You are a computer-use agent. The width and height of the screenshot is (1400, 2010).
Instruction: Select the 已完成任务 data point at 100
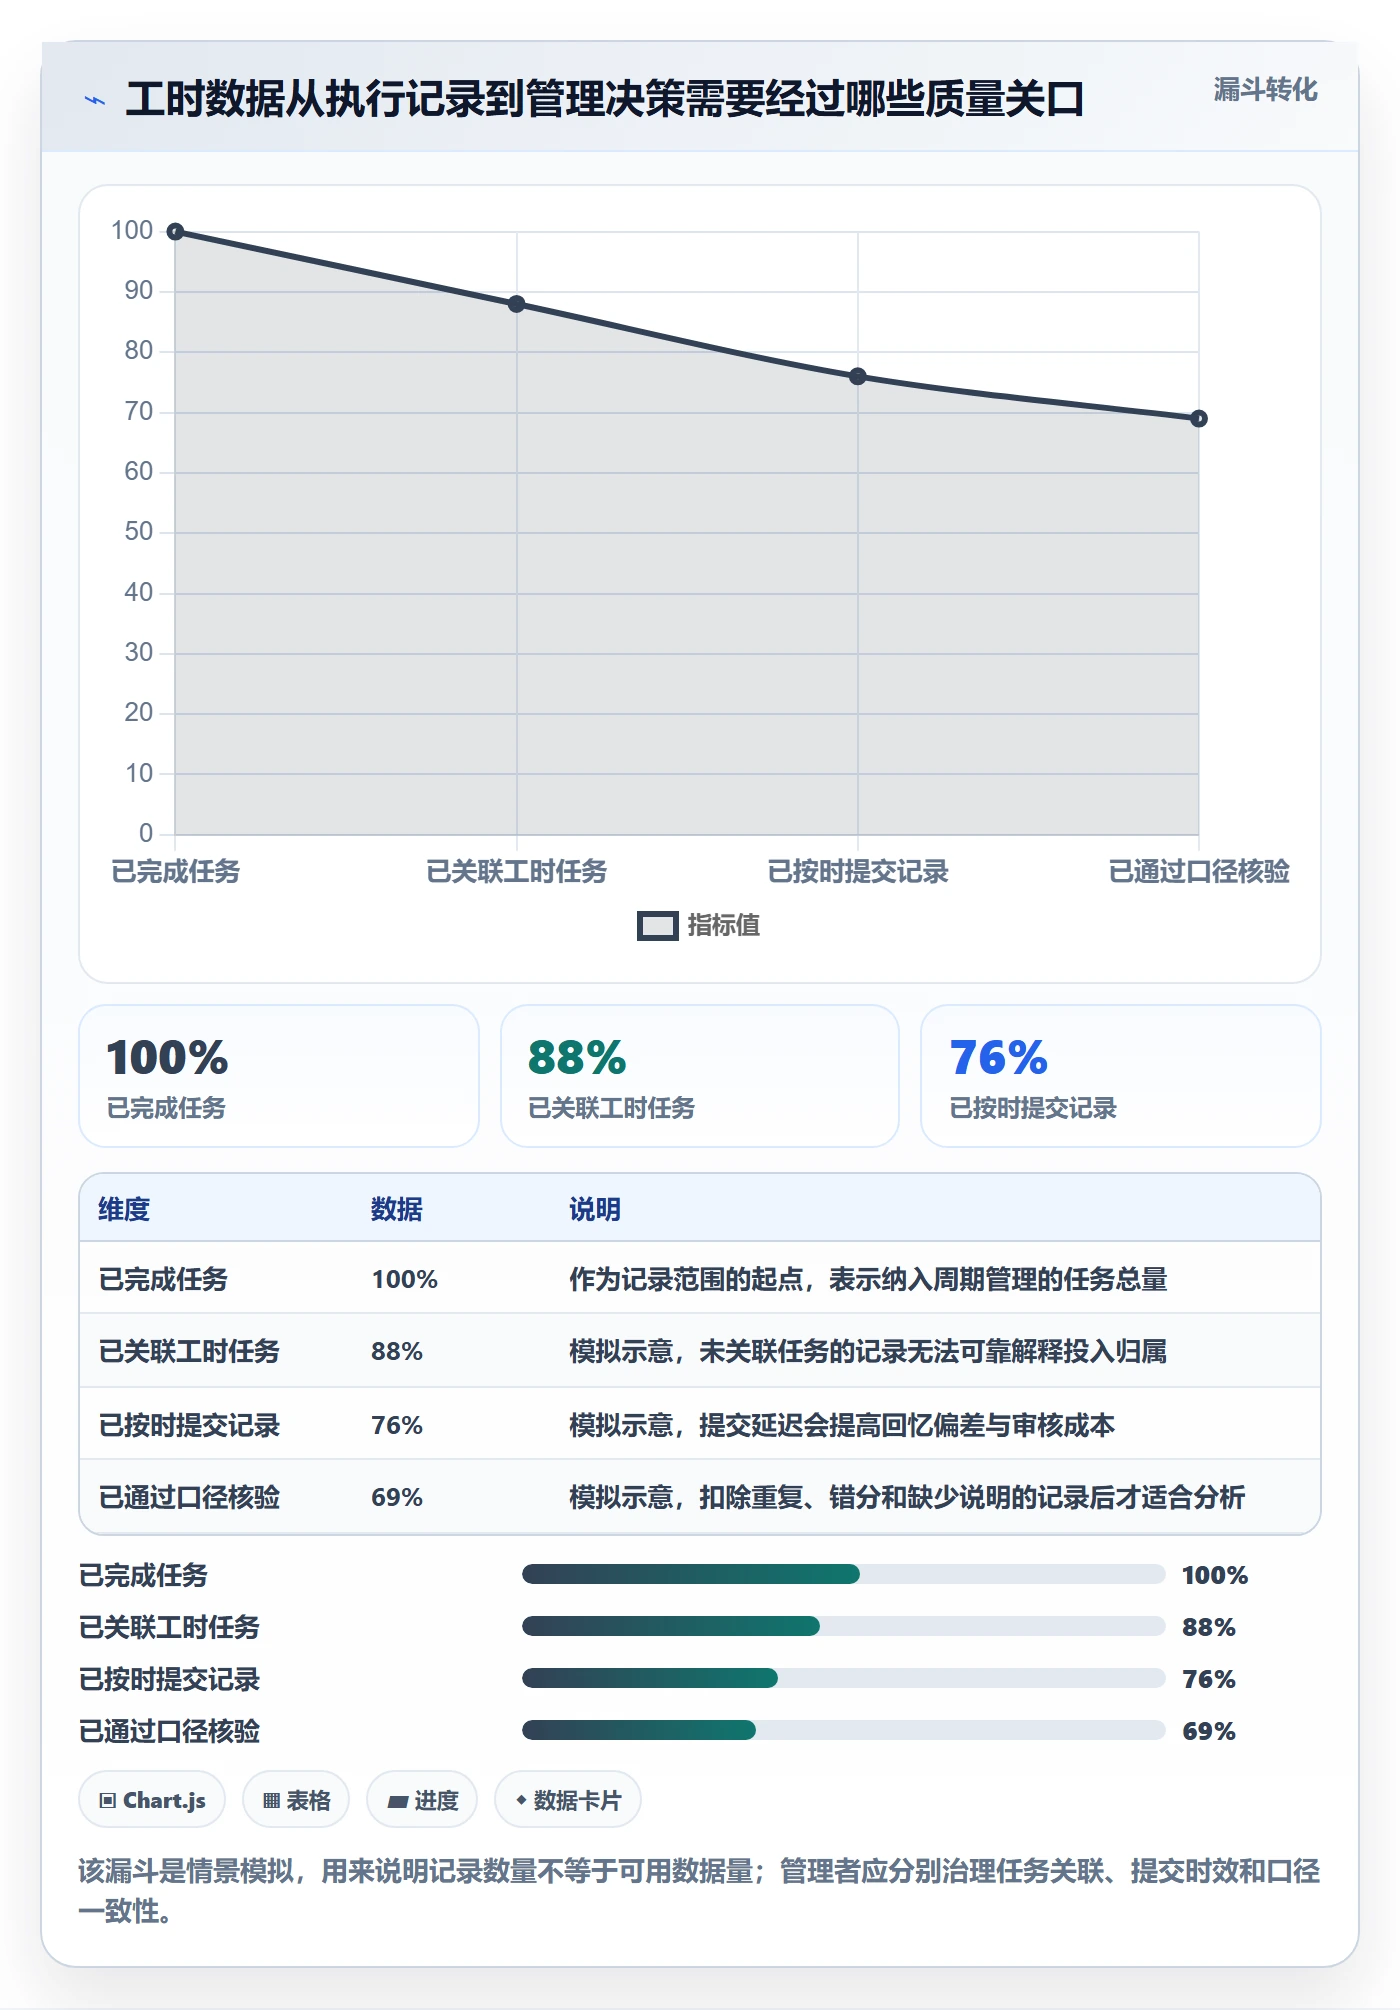[175, 232]
